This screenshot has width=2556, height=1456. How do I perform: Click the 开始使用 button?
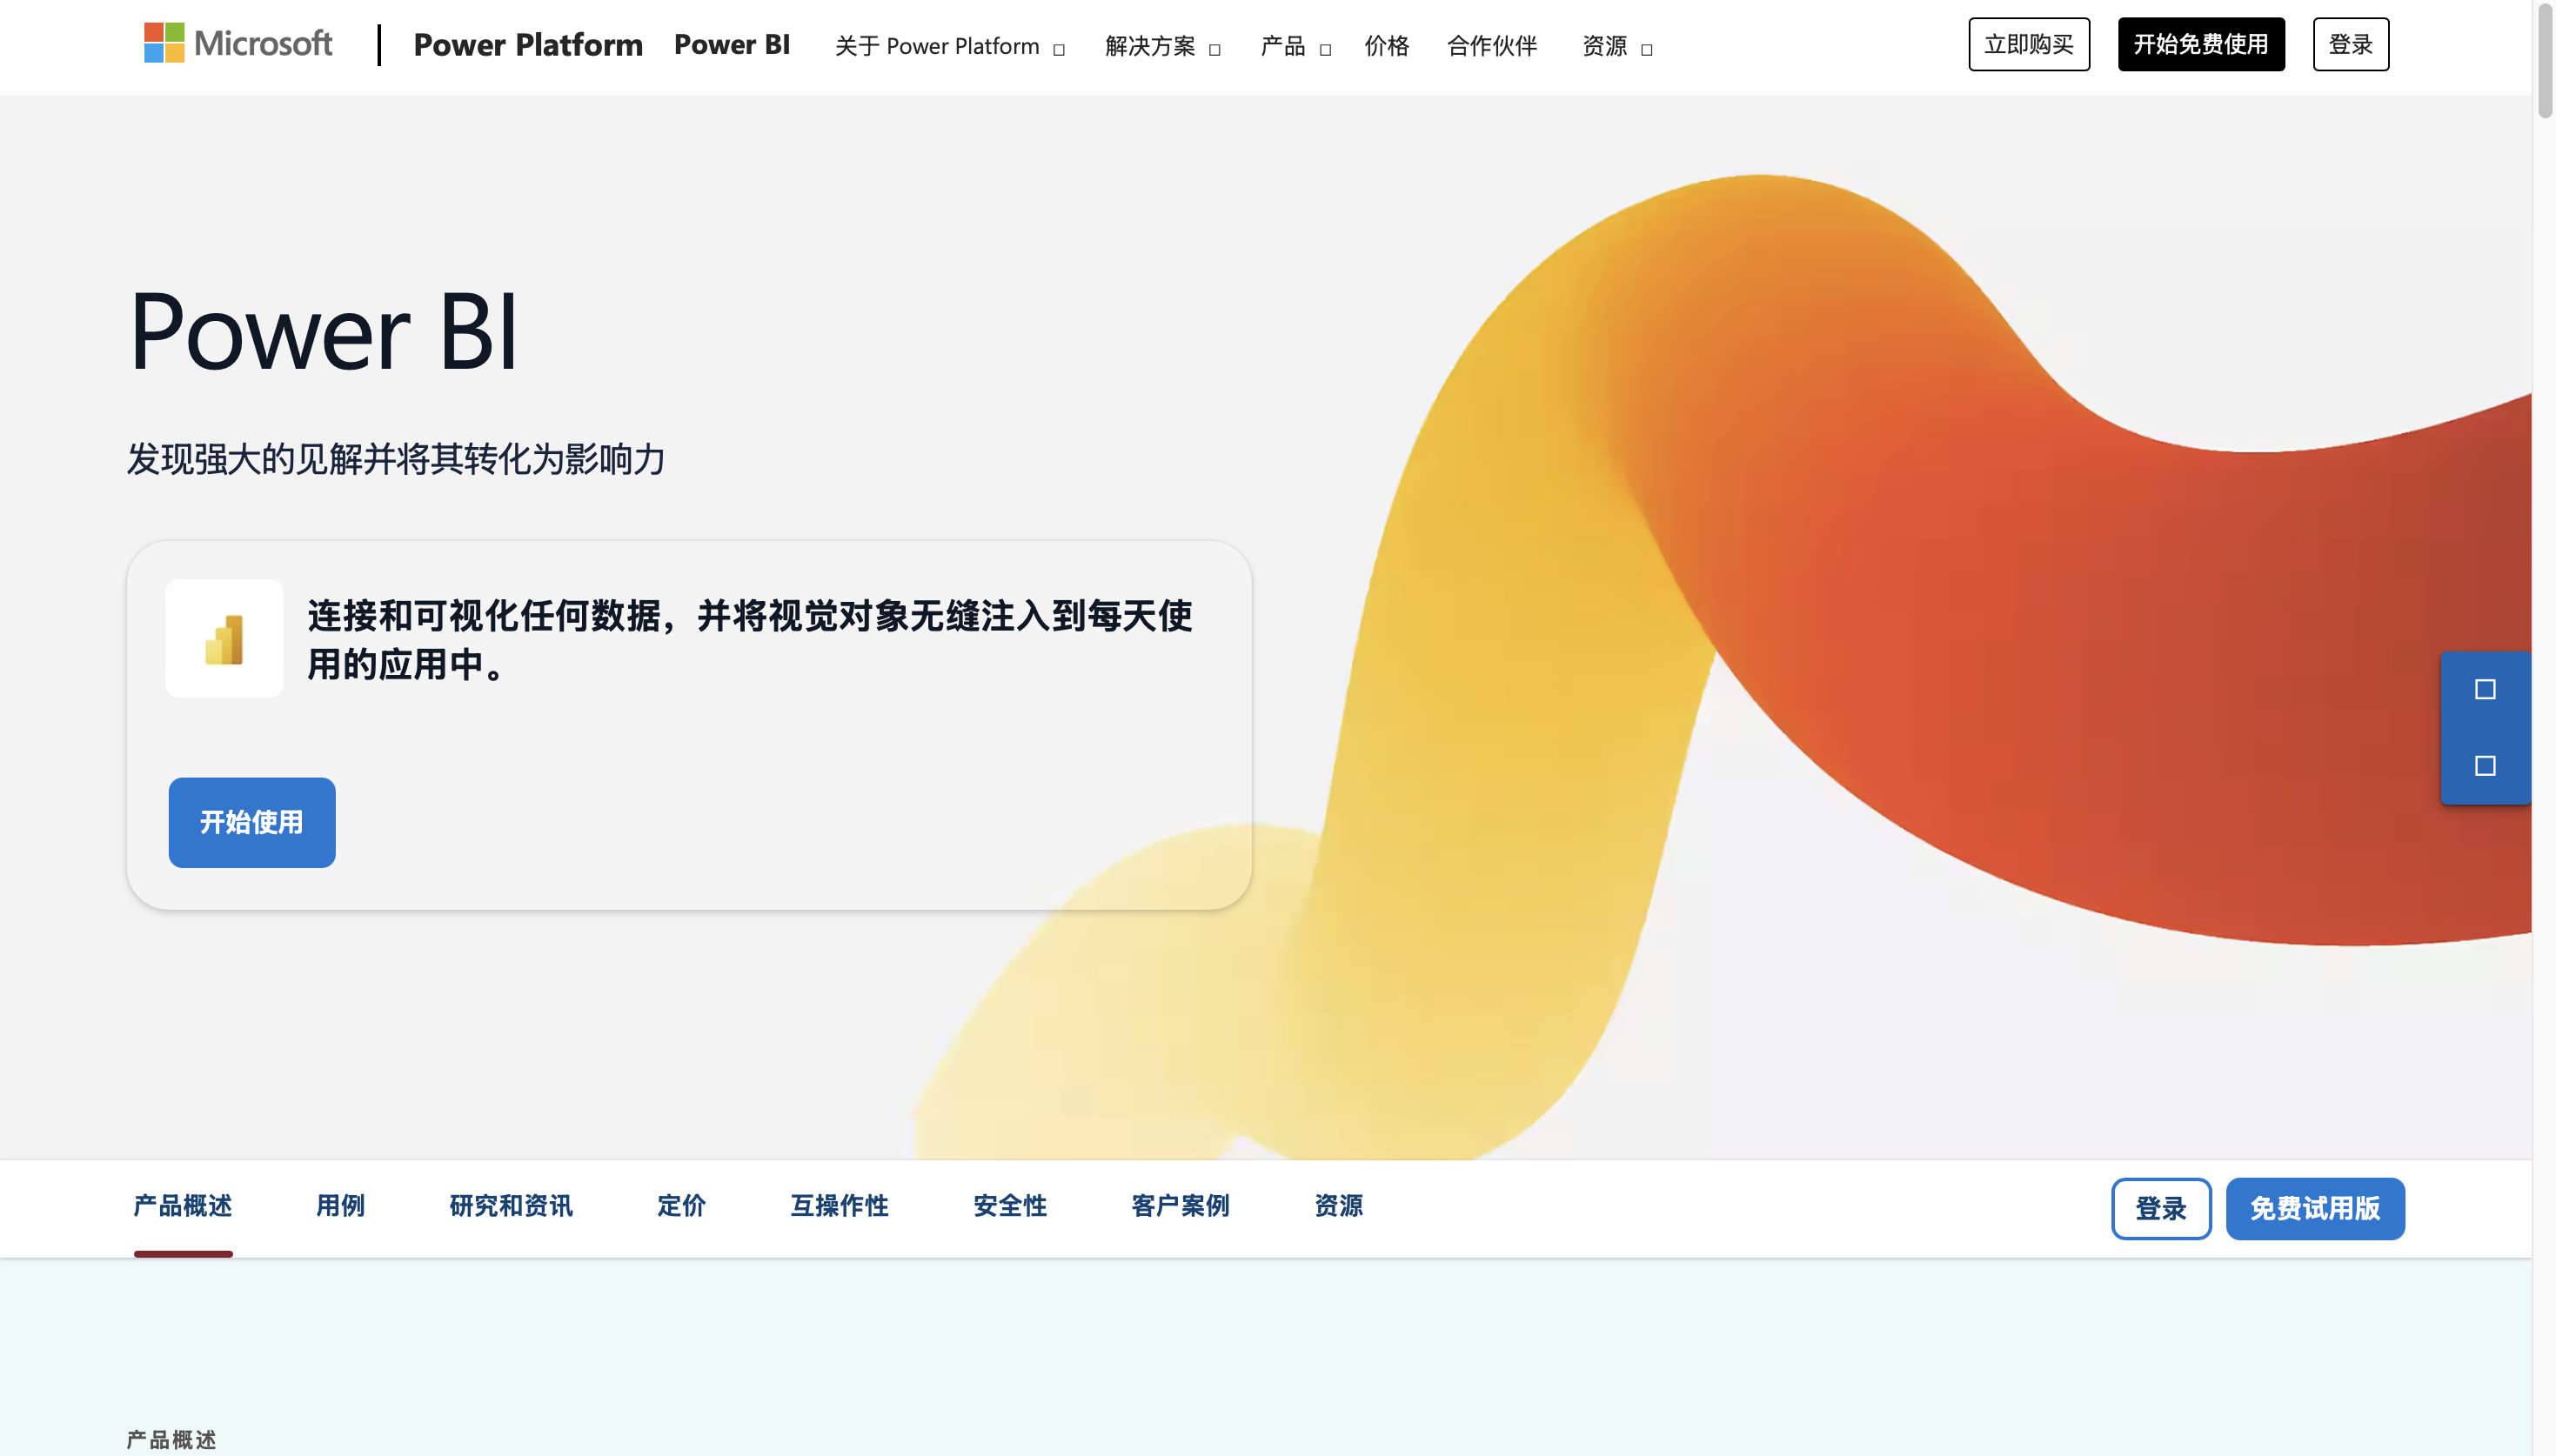[x=252, y=822]
